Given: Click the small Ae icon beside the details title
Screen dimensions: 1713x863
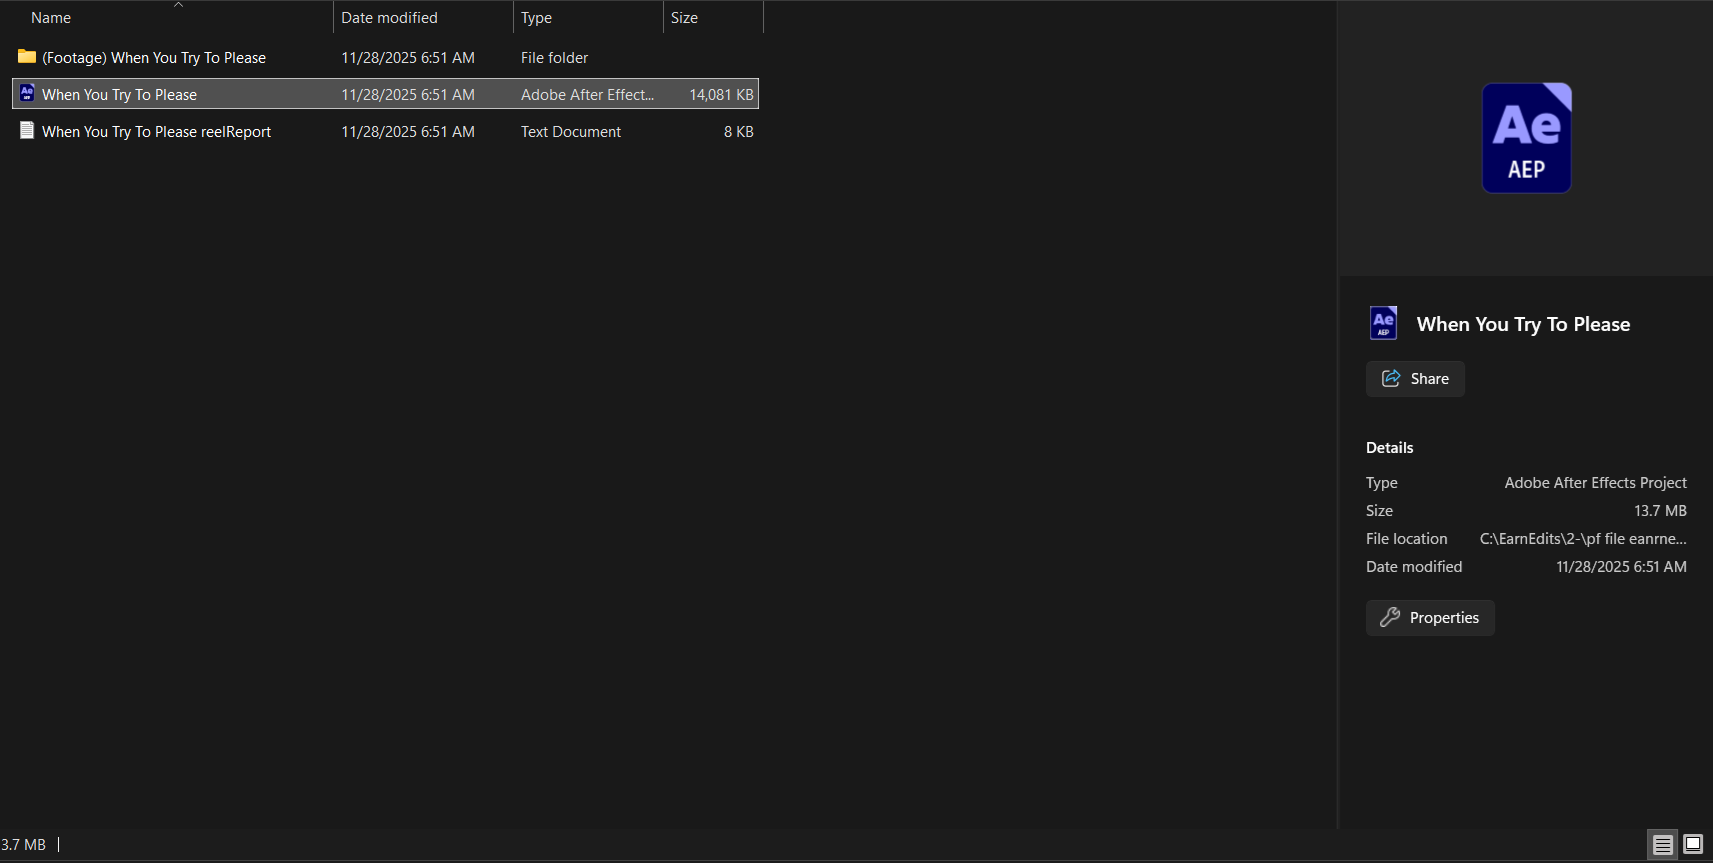Looking at the screenshot, I should tap(1383, 324).
